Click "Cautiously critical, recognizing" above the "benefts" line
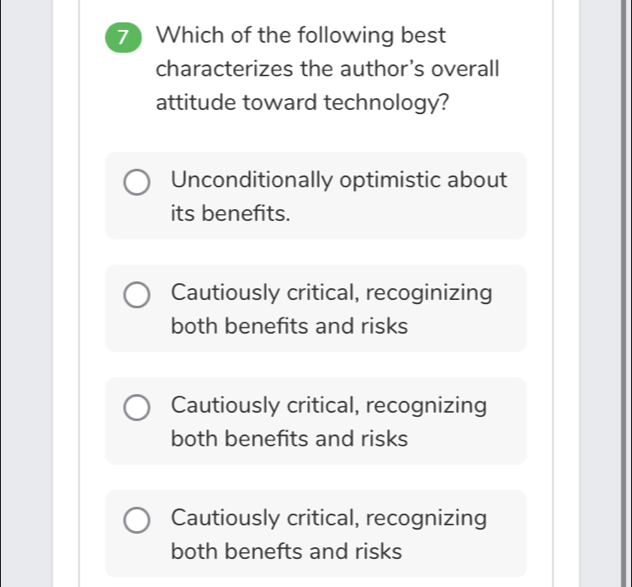The width and height of the screenshot is (632, 587). coord(329,519)
